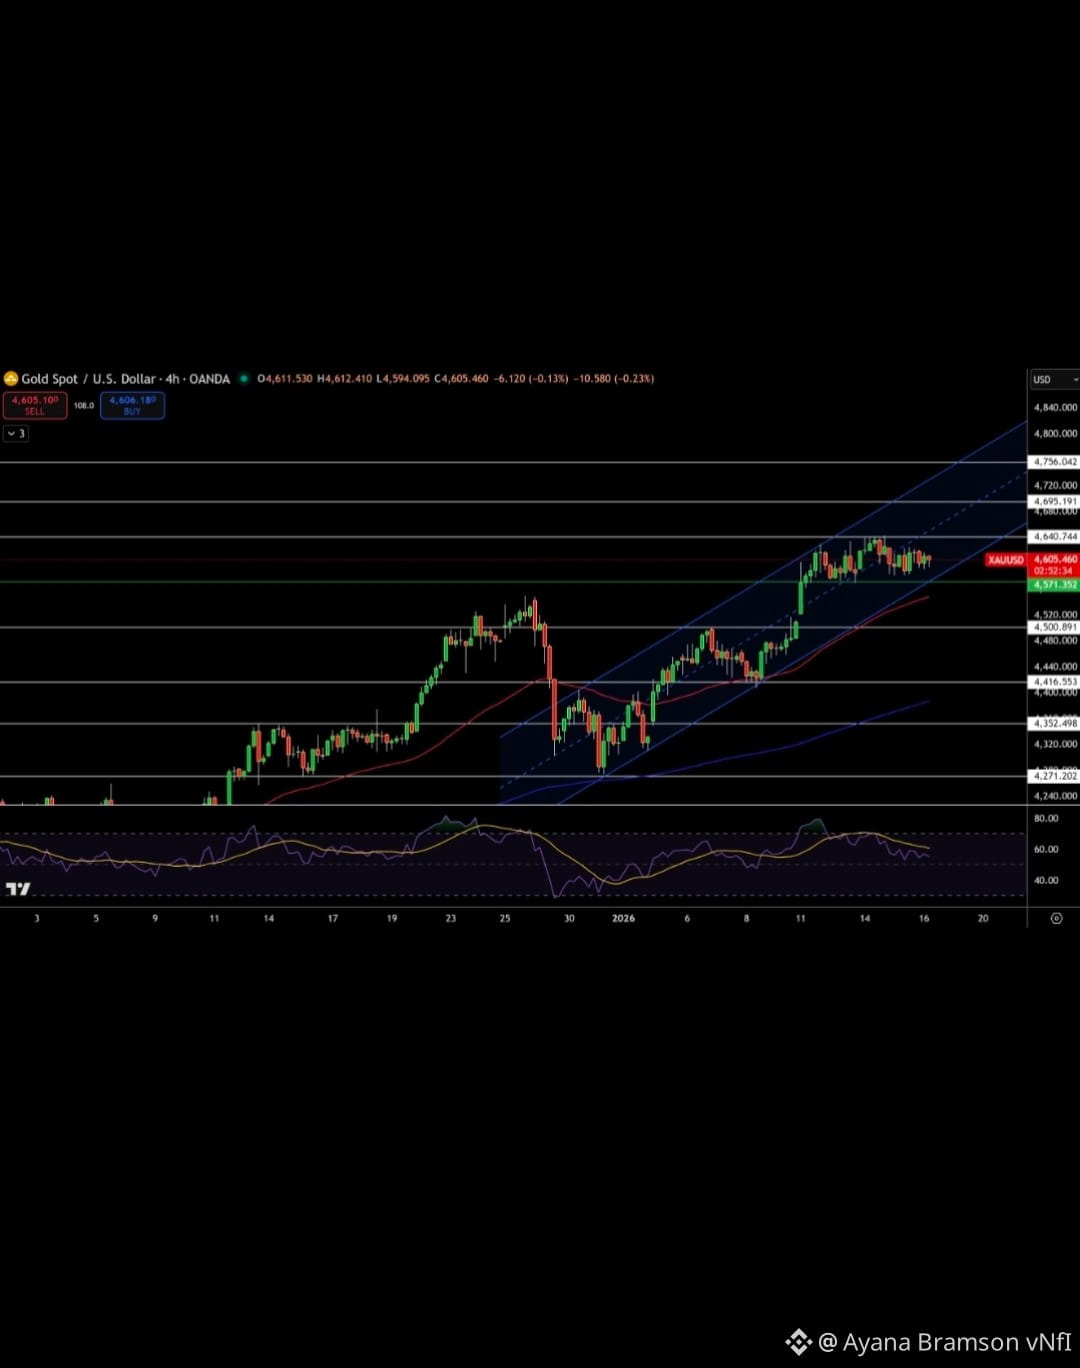The height and width of the screenshot is (1368, 1080).
Task: Click the date 30 on time axis
Action: click(569, 918)
